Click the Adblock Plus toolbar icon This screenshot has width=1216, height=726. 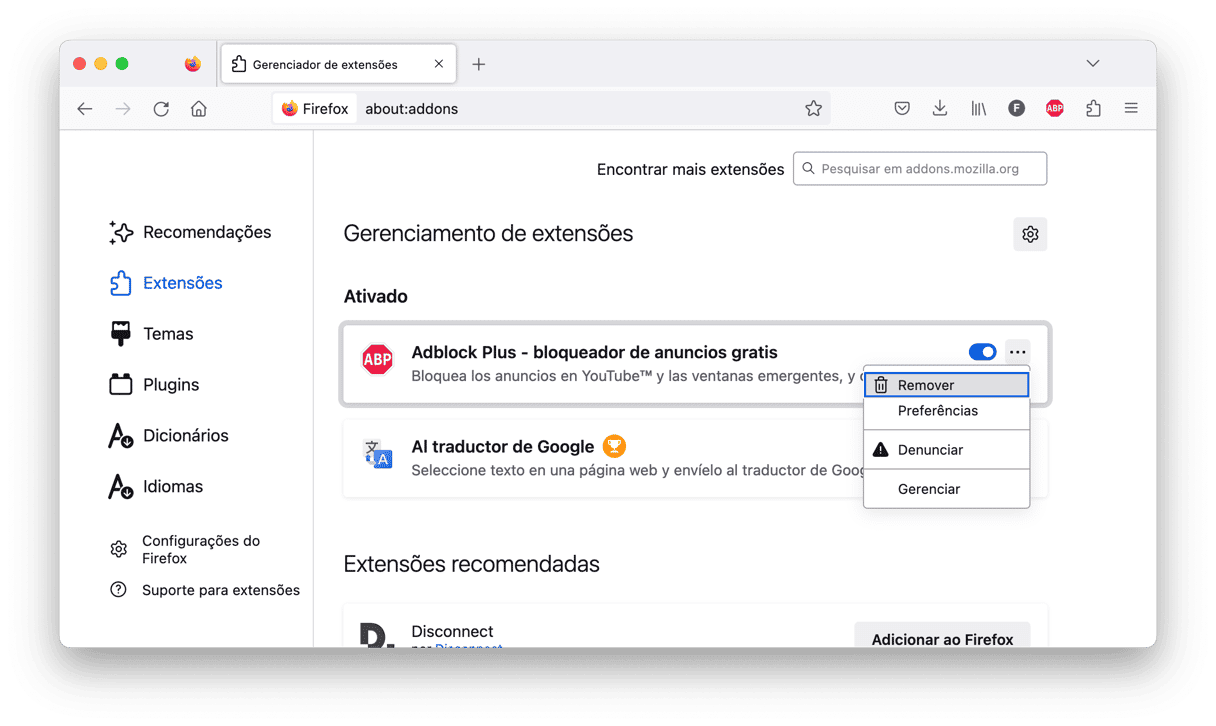pyautogui.click(x=1055, y=108)
